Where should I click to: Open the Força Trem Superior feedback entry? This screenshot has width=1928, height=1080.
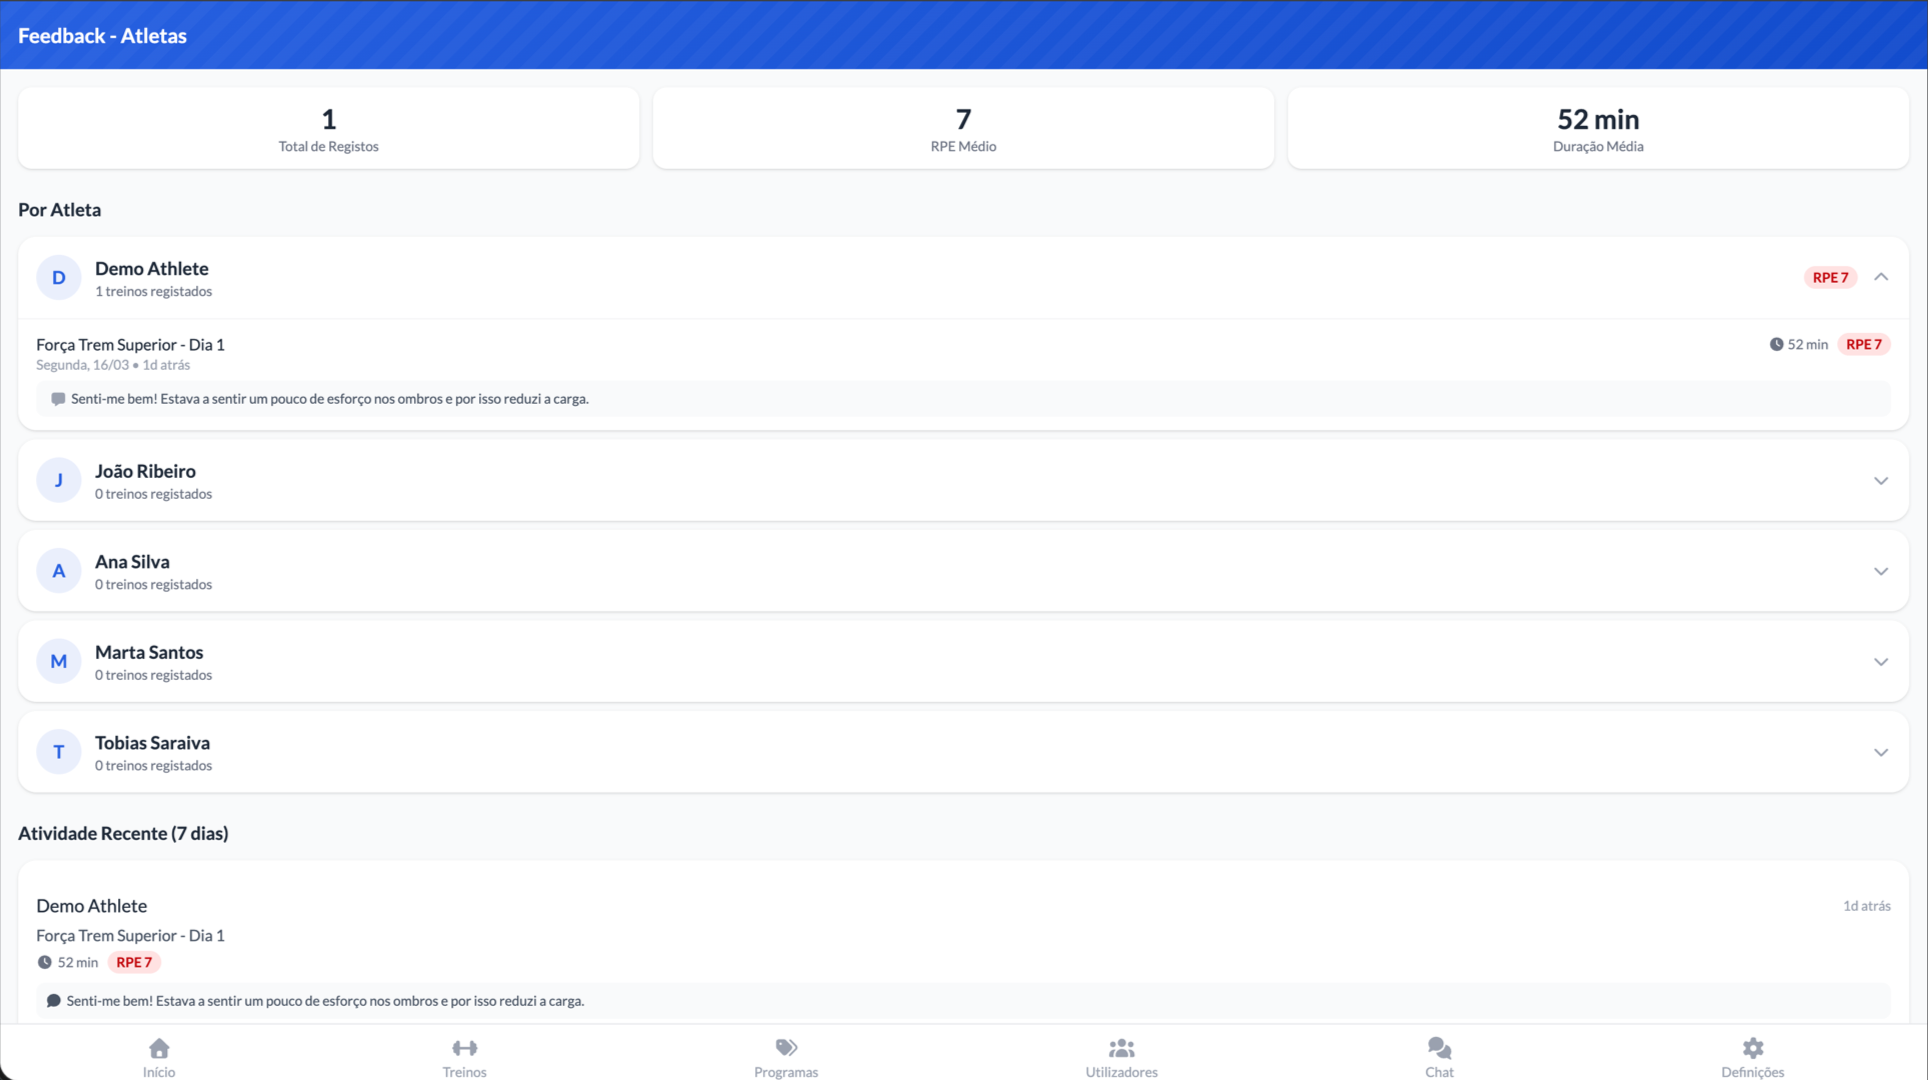pyautogui.click(x=131, y=345)
